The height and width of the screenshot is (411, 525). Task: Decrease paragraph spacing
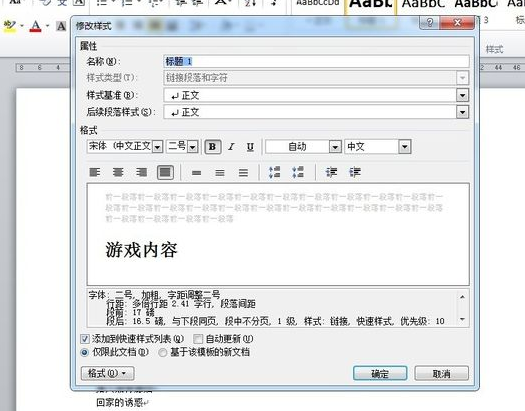point(298,172)
